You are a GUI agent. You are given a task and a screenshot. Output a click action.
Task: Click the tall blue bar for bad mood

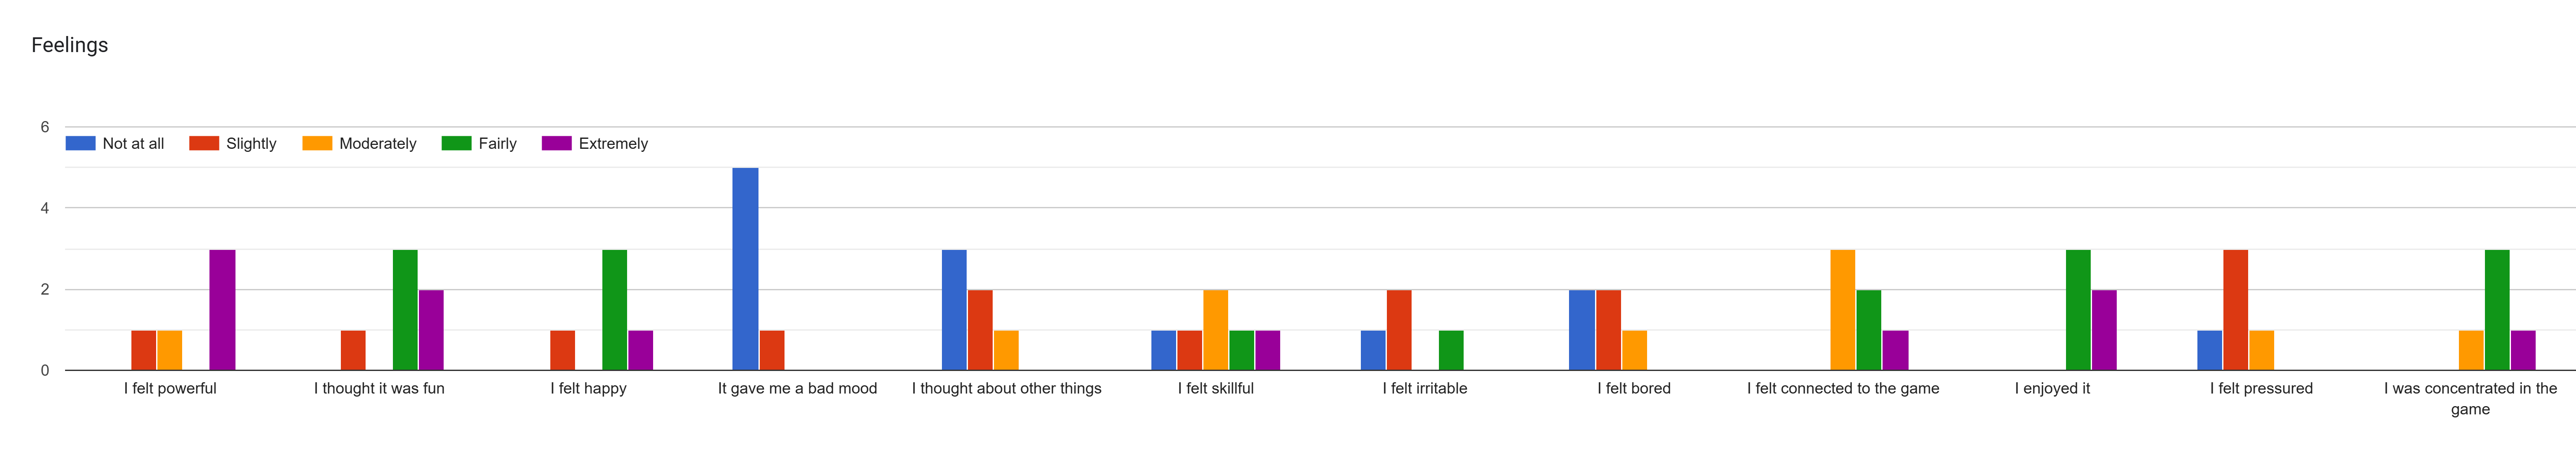tap(745, 269)
